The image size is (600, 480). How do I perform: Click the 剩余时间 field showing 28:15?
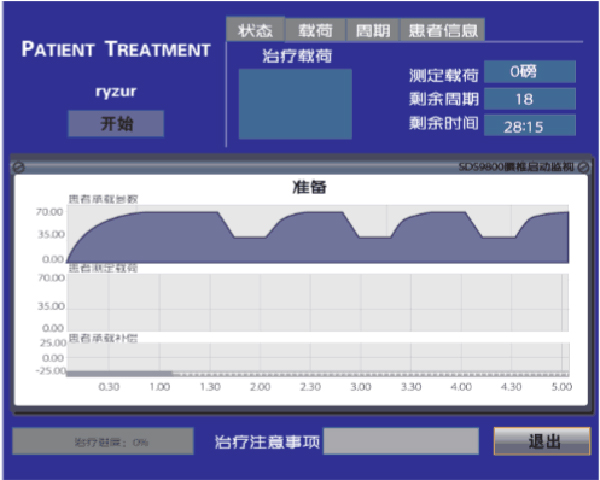click(x=529, y=125)
